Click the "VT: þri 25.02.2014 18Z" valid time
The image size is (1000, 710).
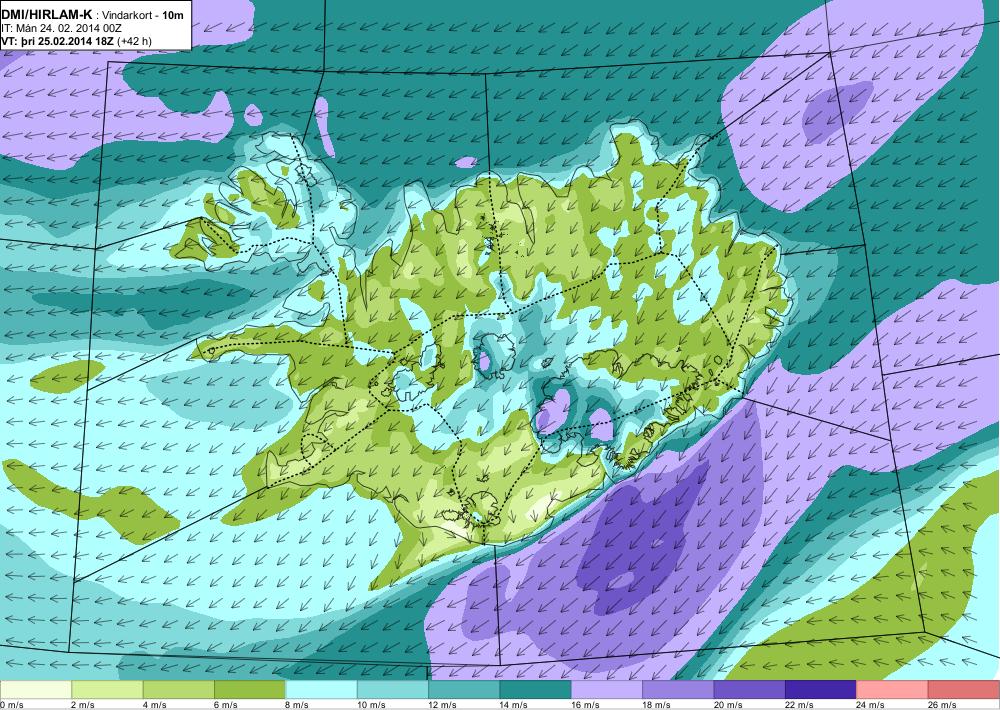(57, 42)
